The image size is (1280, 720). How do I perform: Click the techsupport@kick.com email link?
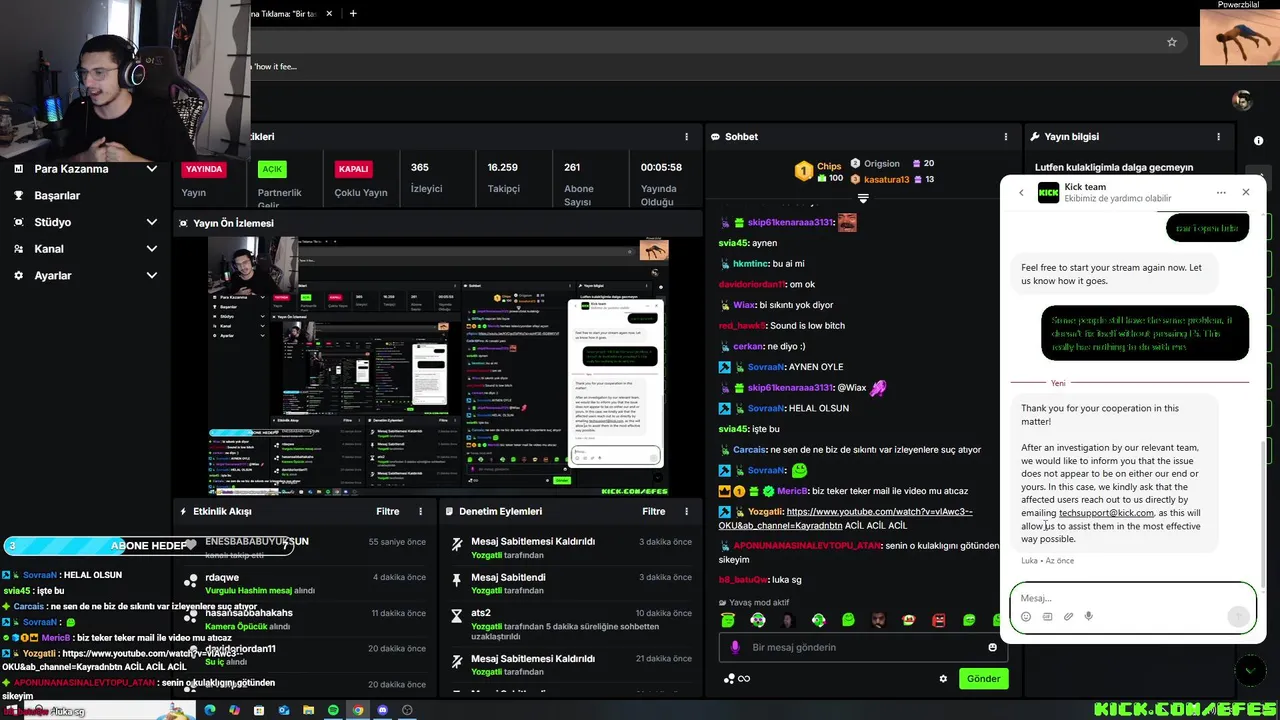(x=1106, y=513)
